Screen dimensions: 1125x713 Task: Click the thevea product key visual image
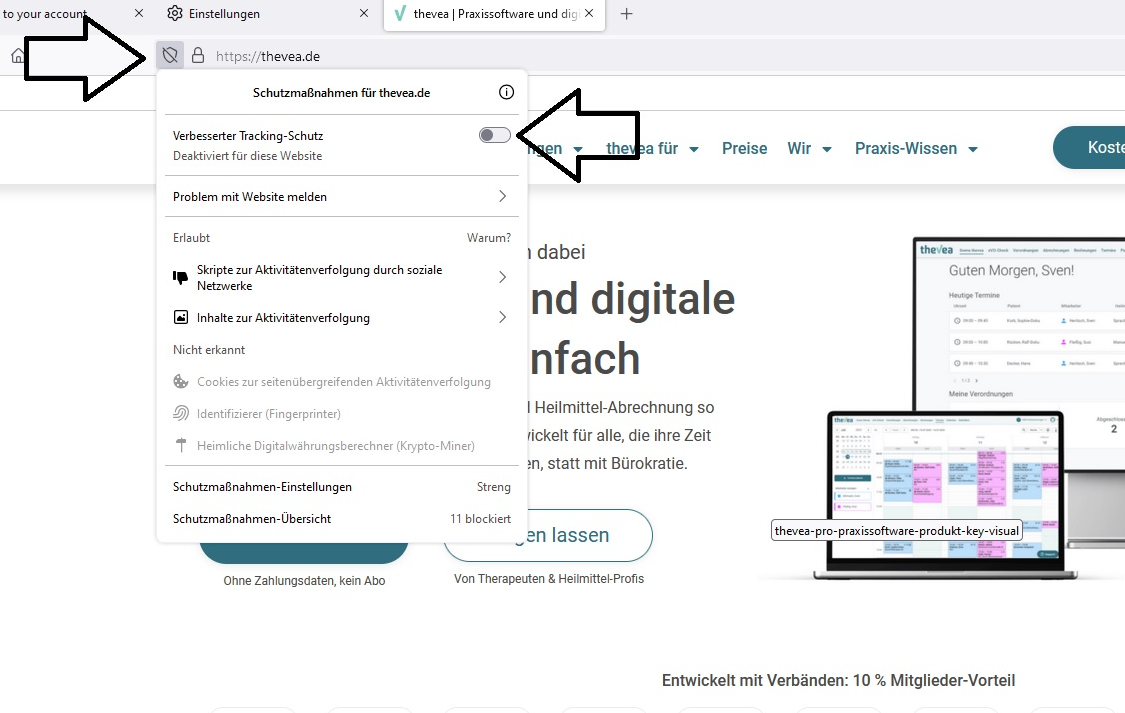[943, 407]
